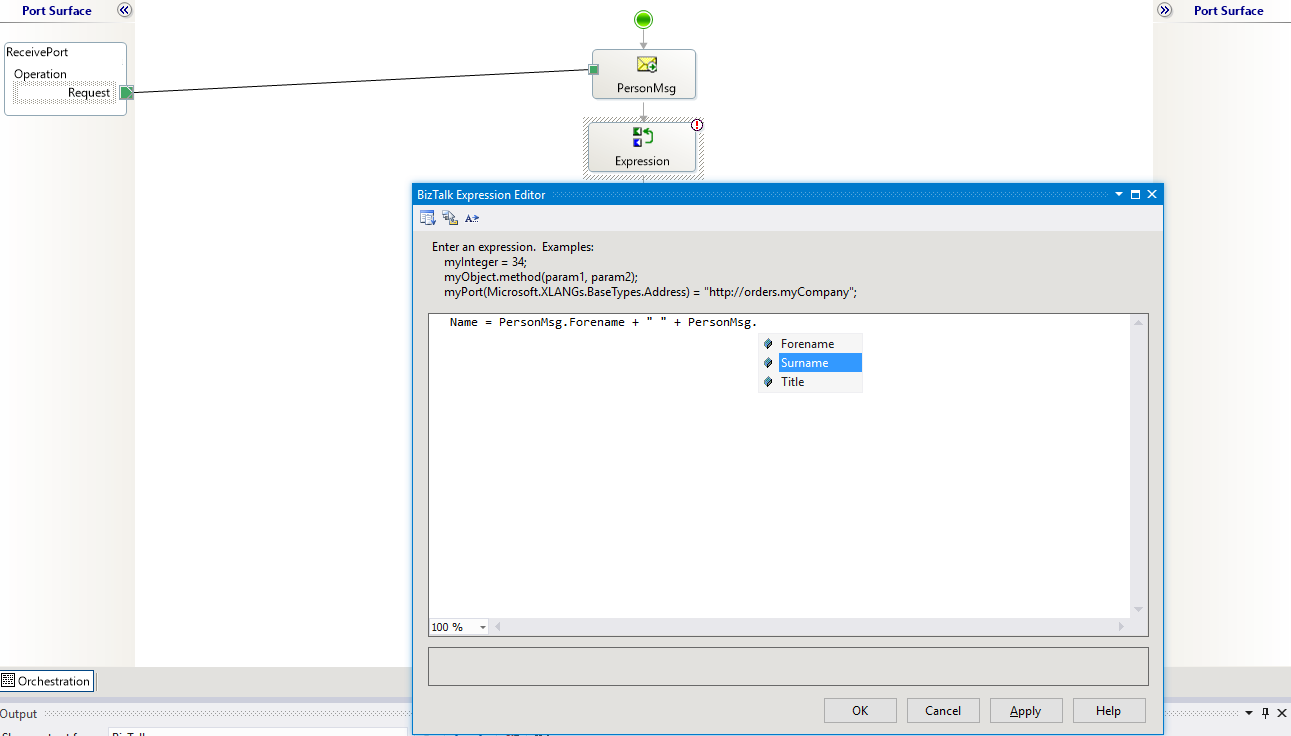Collapse the right Port Surface
Image resolution: width=1291 pixels, height=736 pixels.
[1165, 10]
